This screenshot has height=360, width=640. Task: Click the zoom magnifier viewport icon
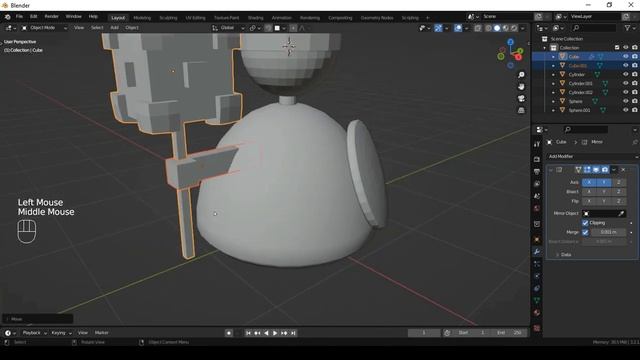coord(521,75)
